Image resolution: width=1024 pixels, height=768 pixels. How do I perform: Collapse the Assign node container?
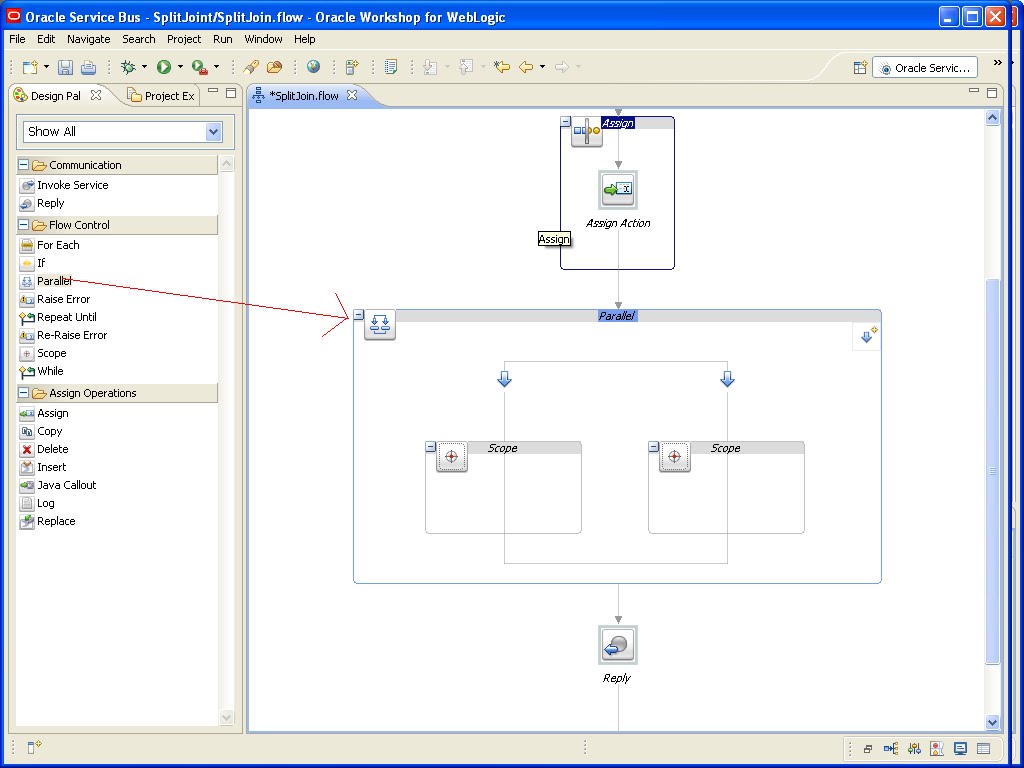coord(566,121)
